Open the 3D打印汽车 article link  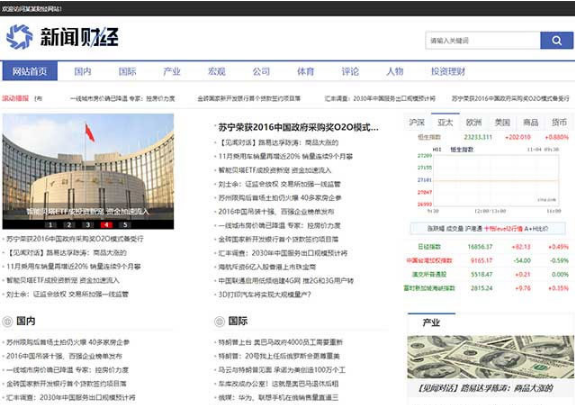[265, 295]
